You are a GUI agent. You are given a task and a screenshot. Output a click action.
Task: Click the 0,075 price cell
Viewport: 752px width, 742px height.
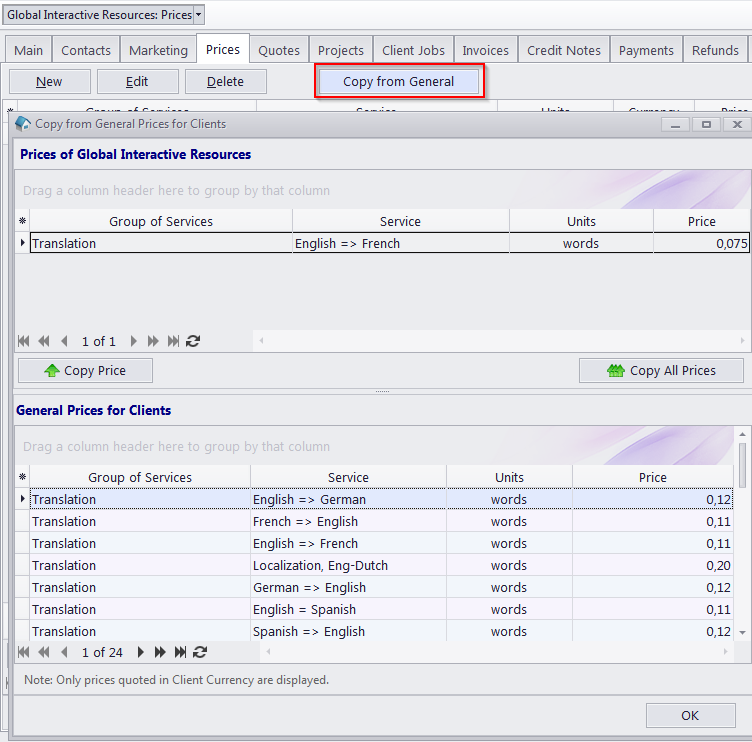[702, 244]
